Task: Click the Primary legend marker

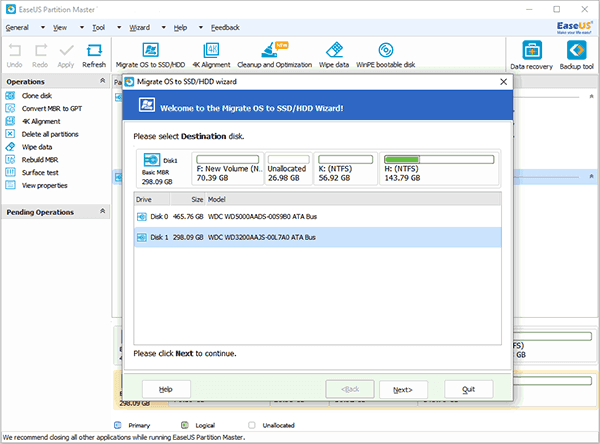Action: pyautogui.click(x=118, y=425)
